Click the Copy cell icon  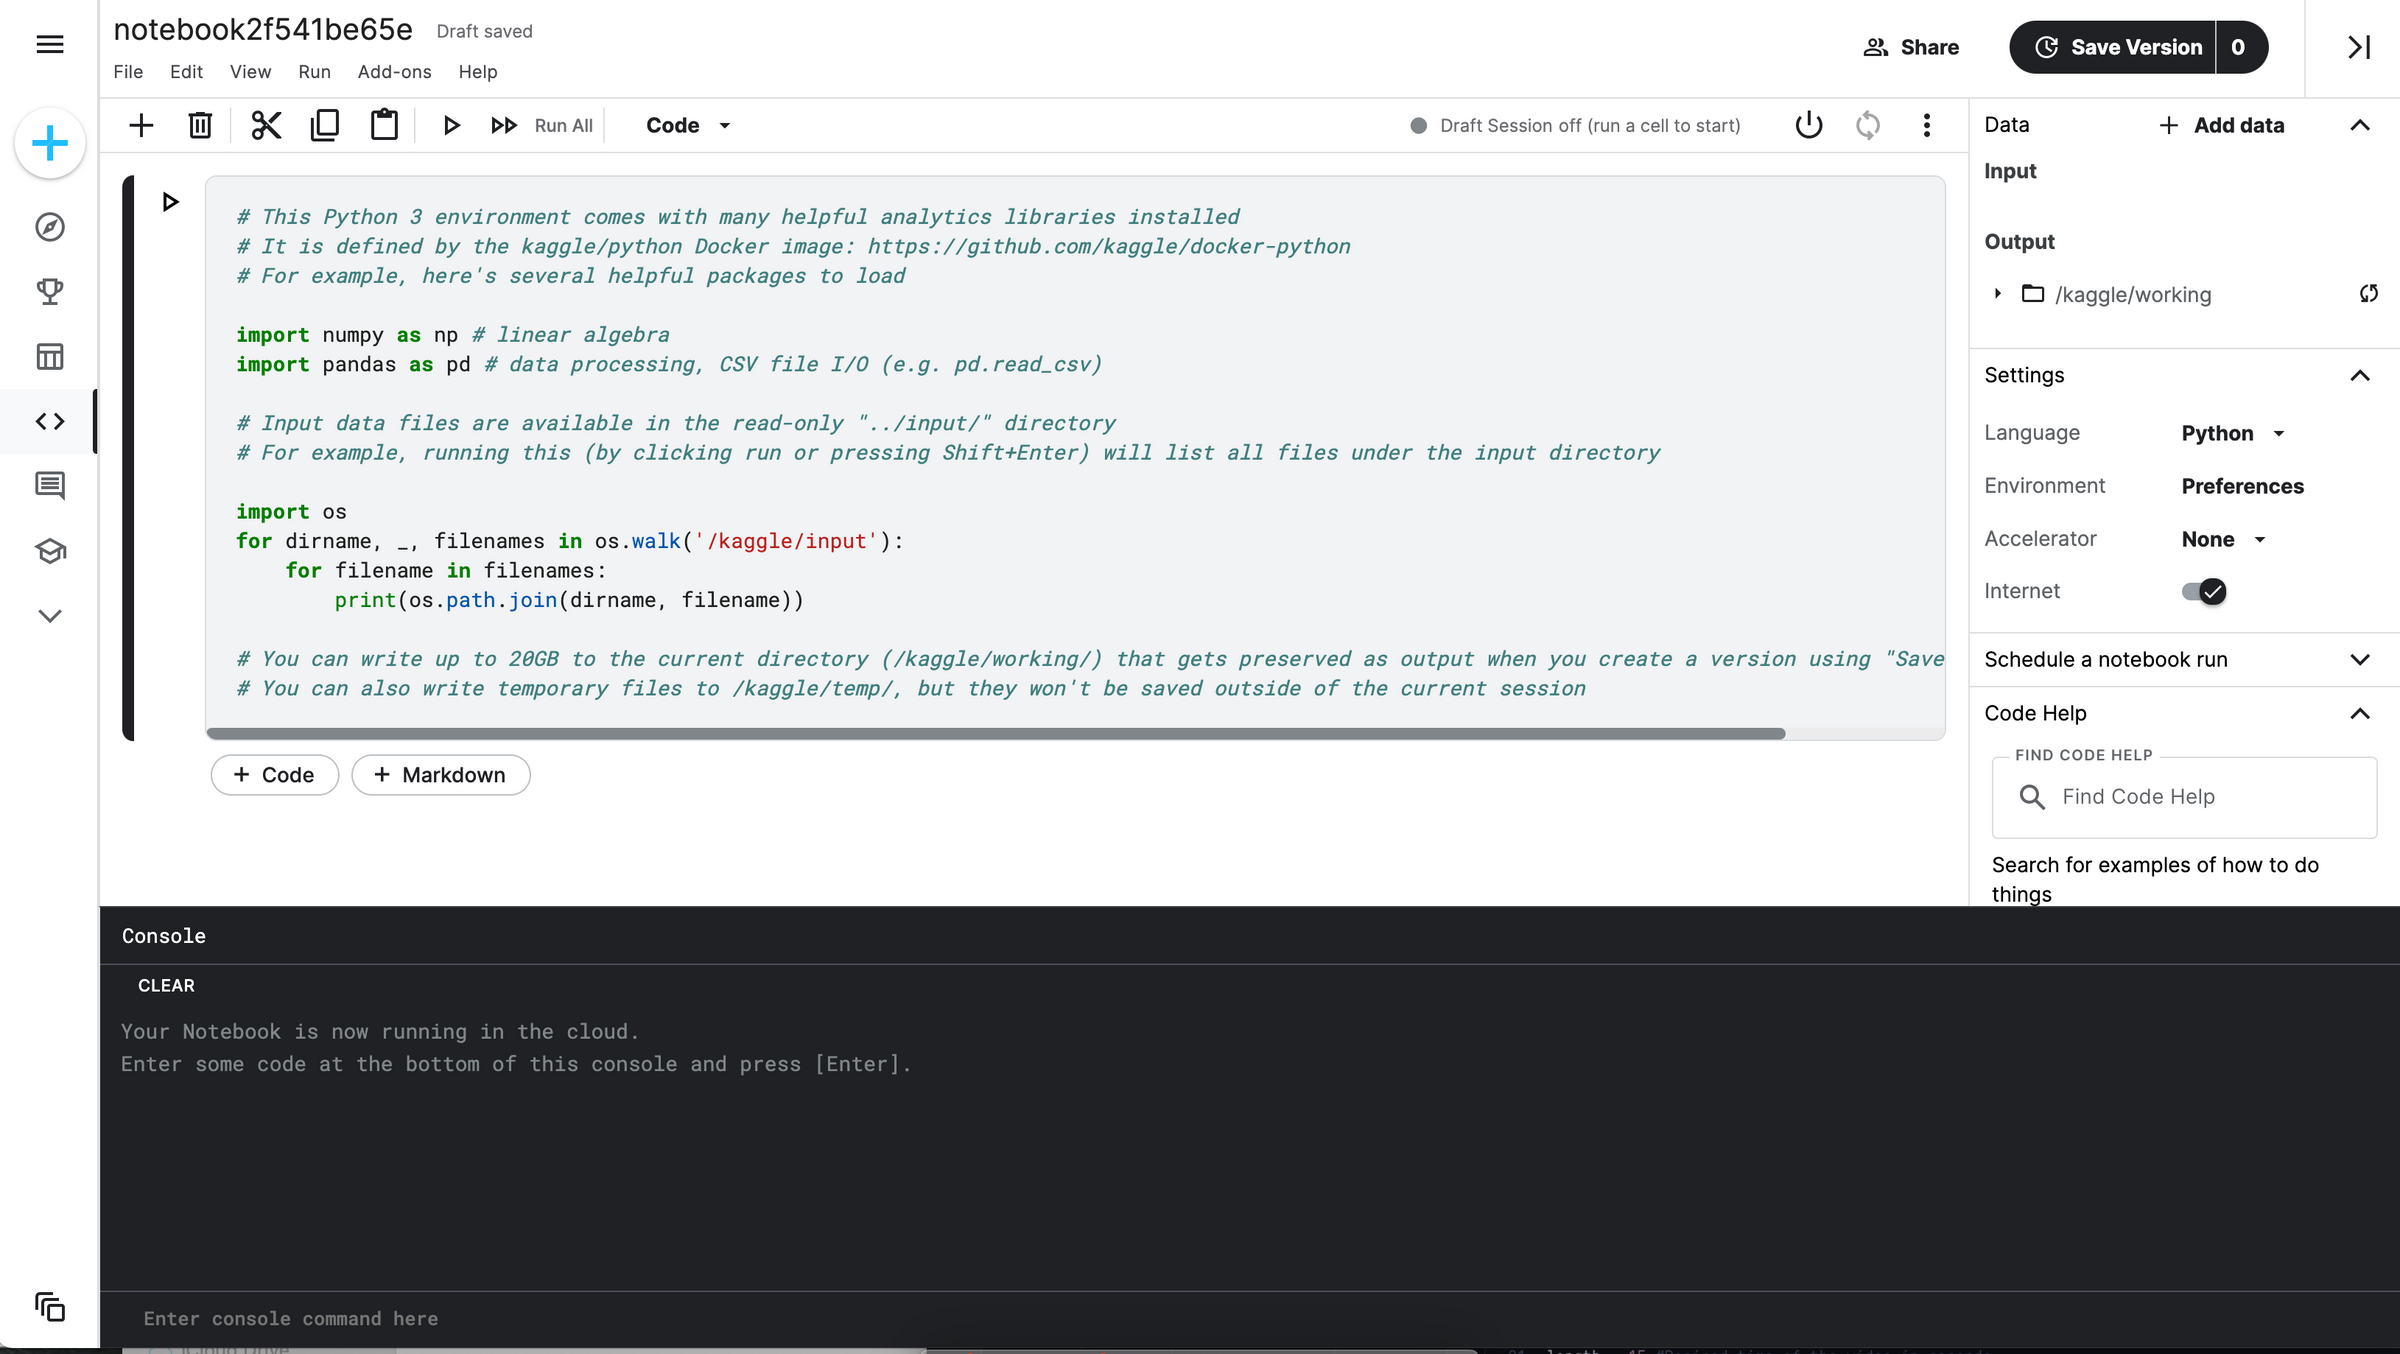[324, 124]
